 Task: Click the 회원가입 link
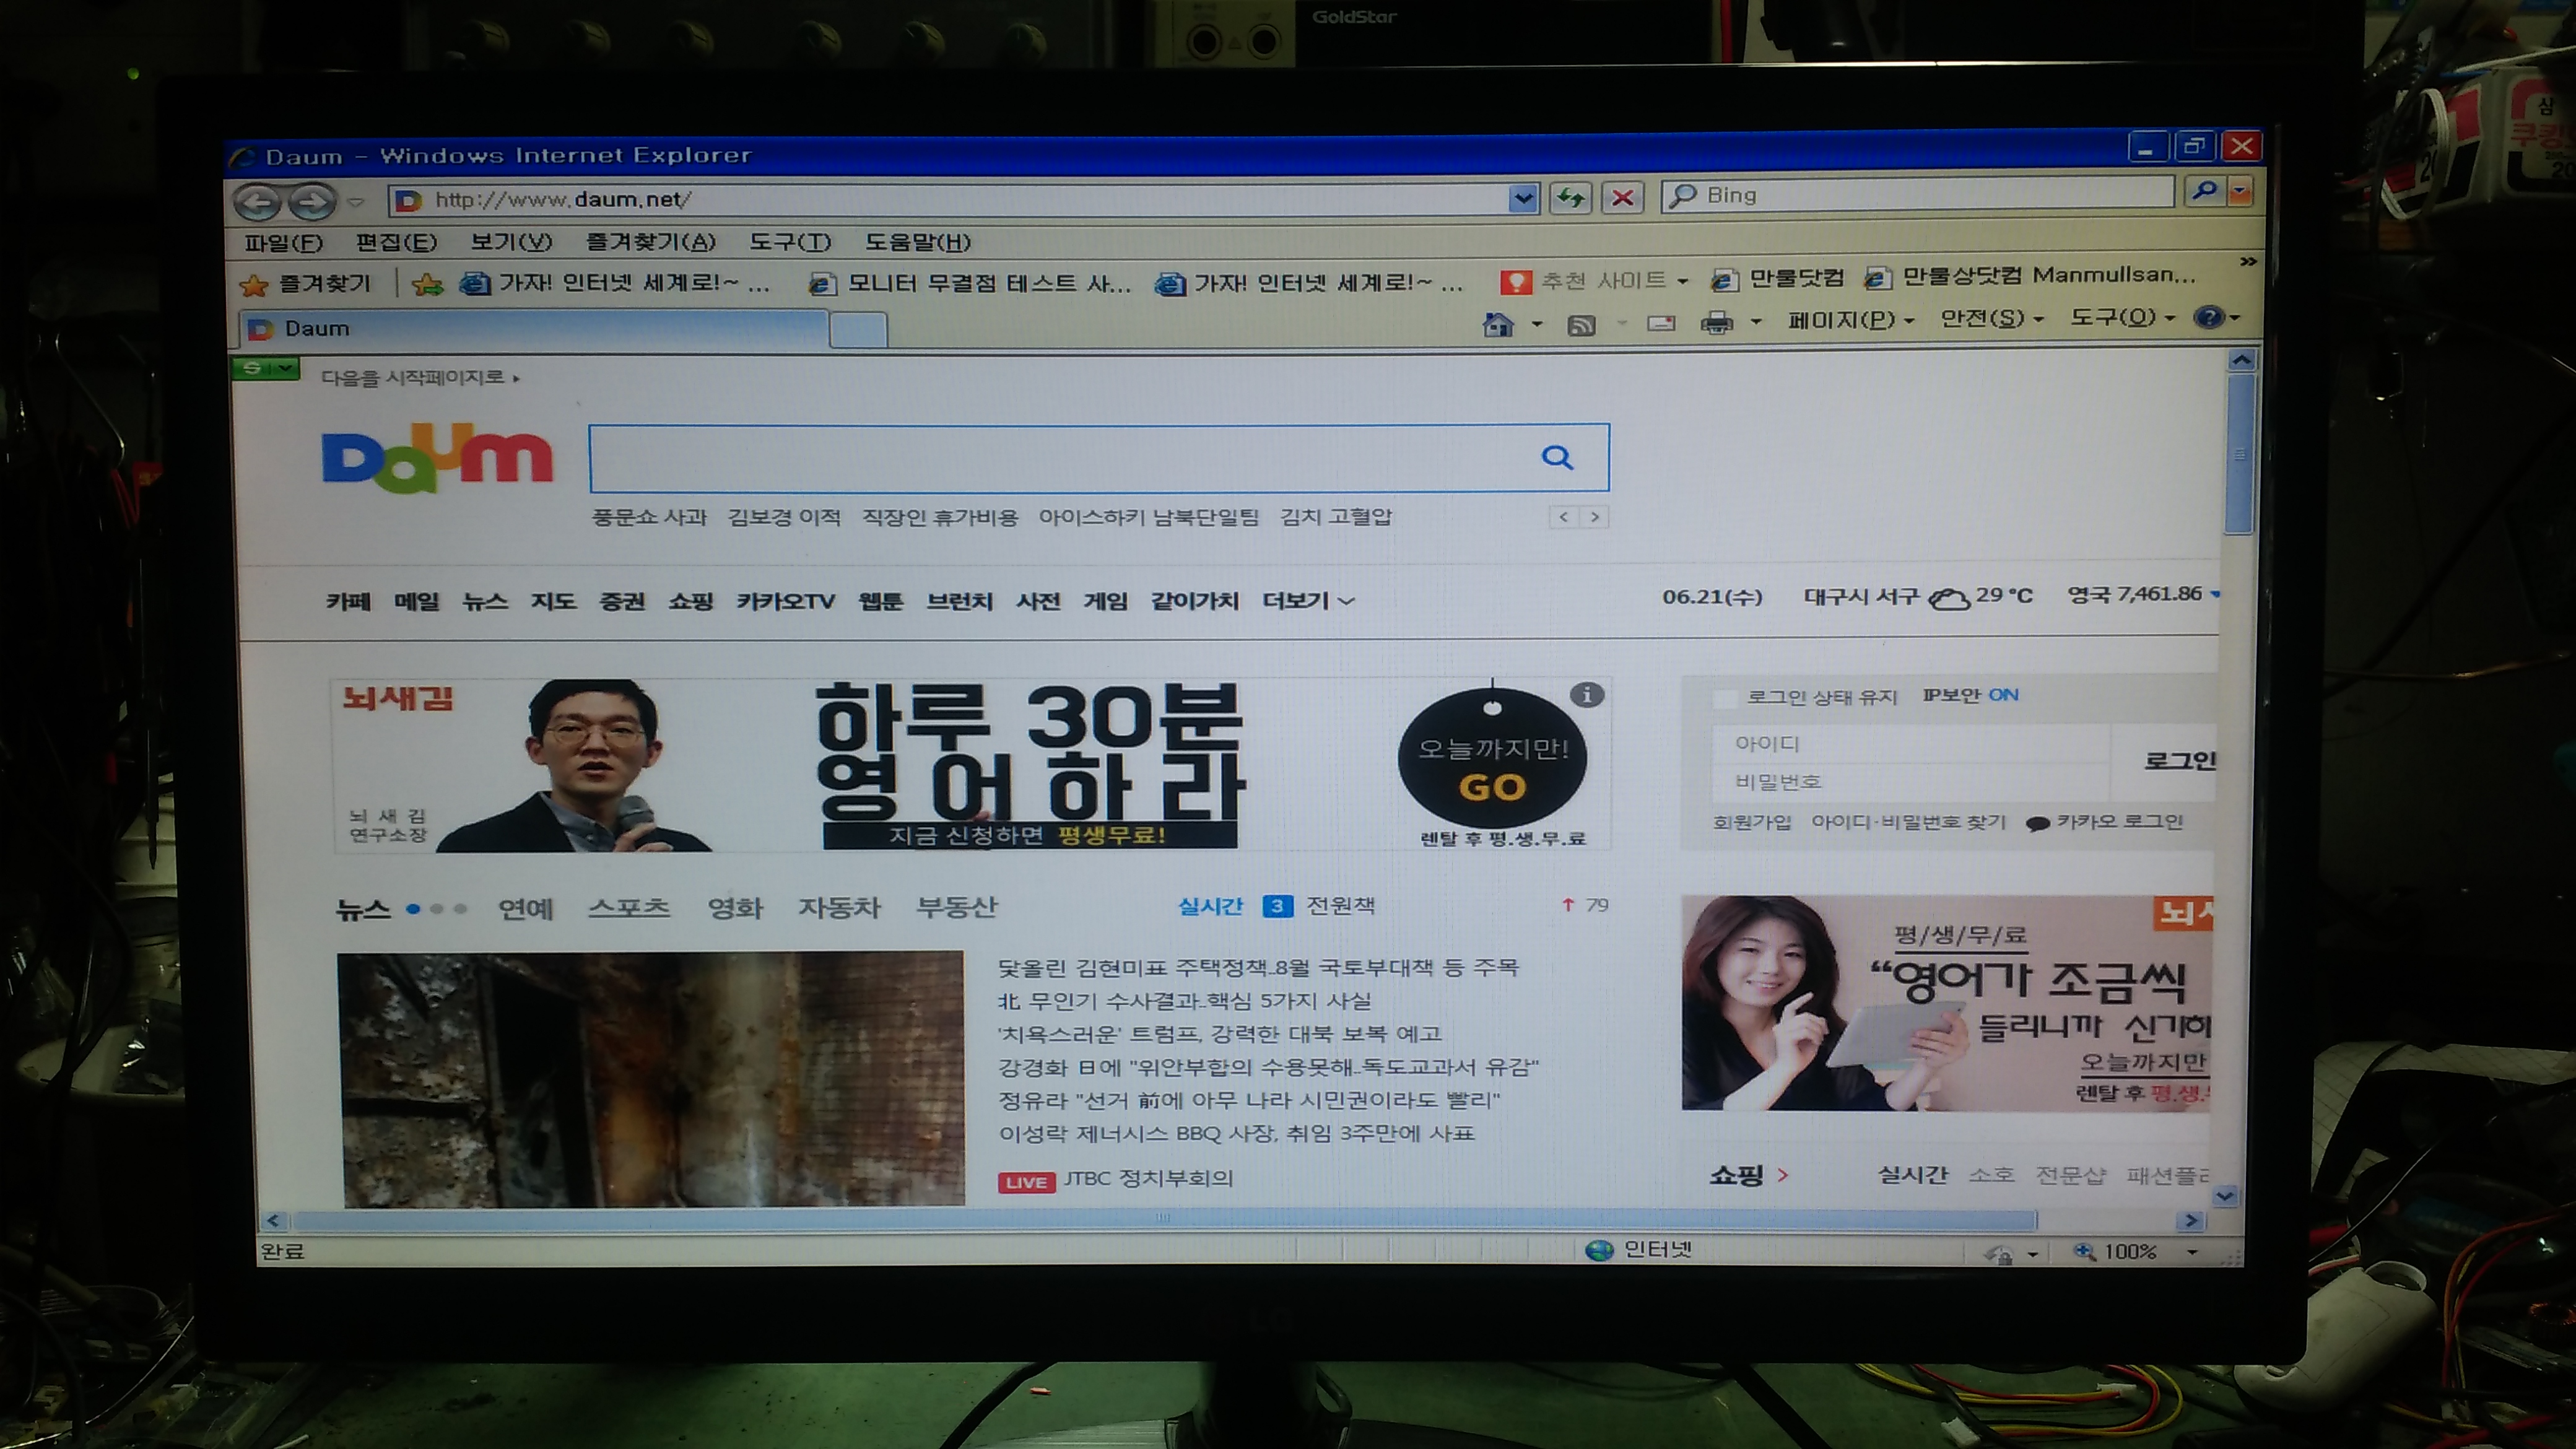coord(1752,822)
